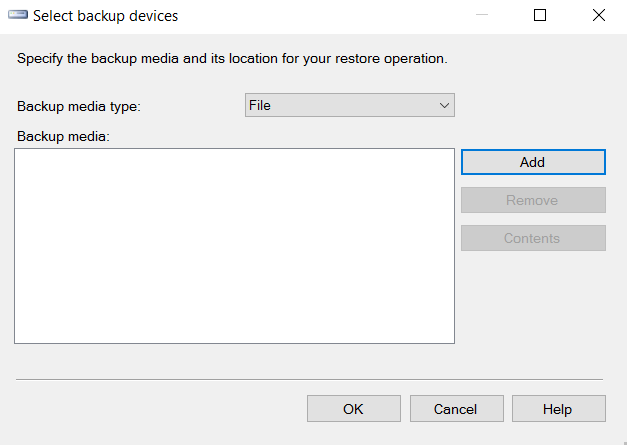
Task: Minimize the Select backup devices dialog
Action: 481,16
